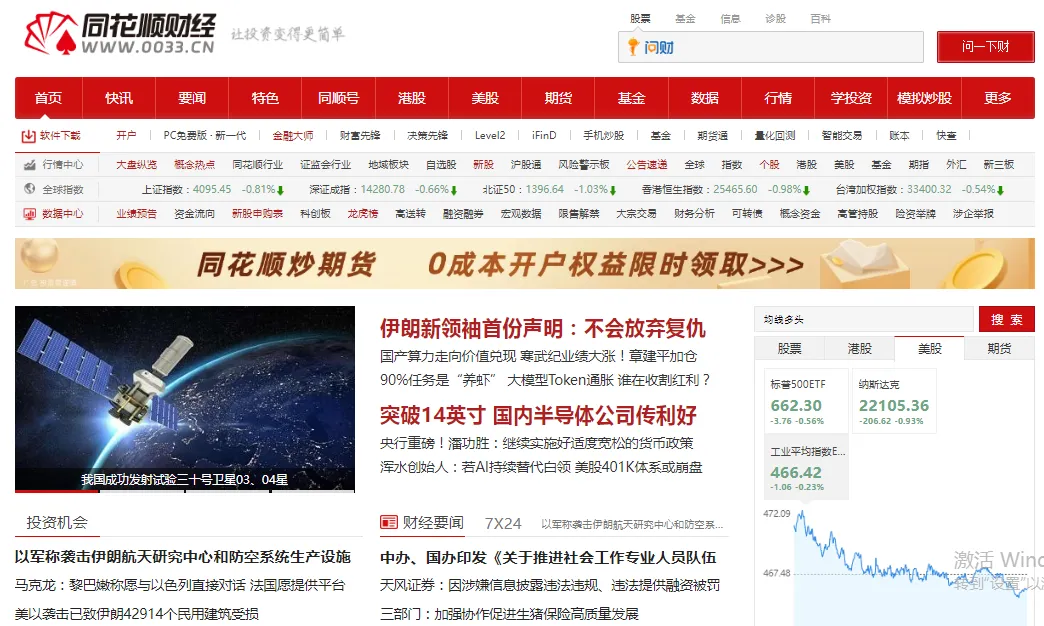Open the 业绩预告 data link
Screen dimensions: 1044x626
tap(136, 214)
